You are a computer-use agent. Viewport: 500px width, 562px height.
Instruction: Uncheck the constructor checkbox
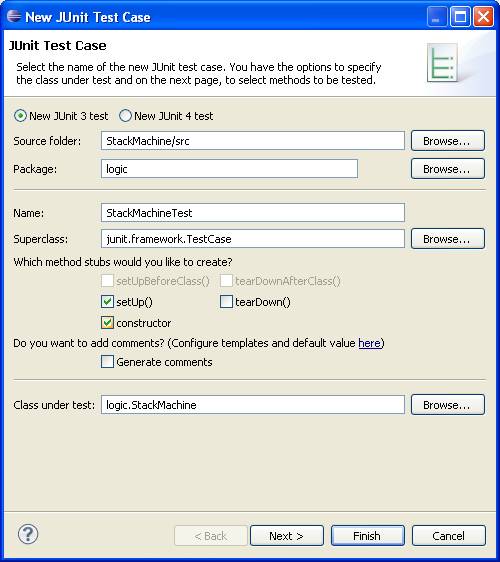pos(107,323)
